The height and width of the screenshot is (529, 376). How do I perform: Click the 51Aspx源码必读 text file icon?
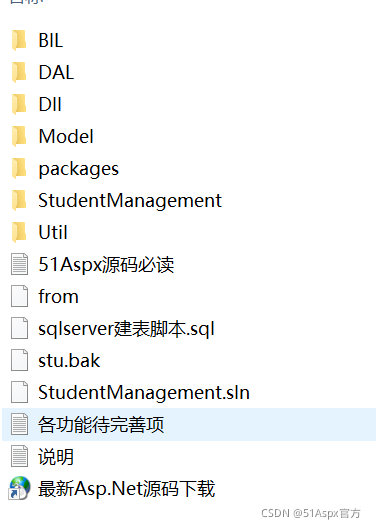tap(20, 264)
